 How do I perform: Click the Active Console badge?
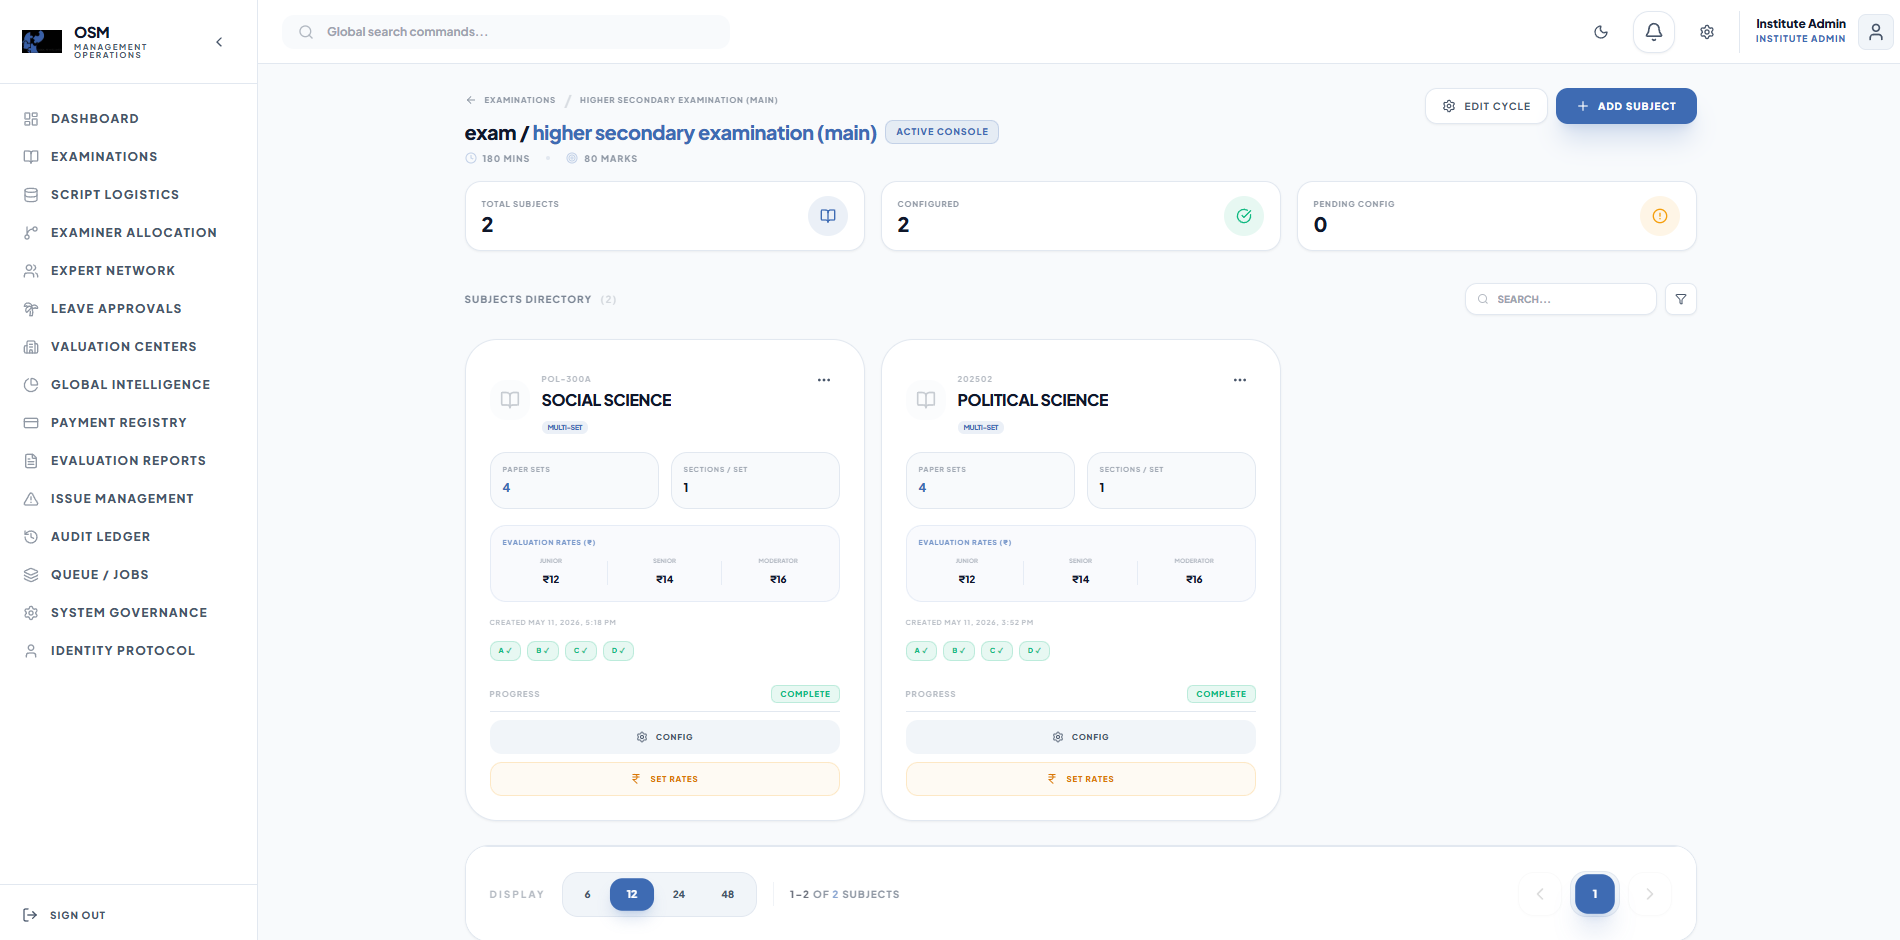(942, 132)
